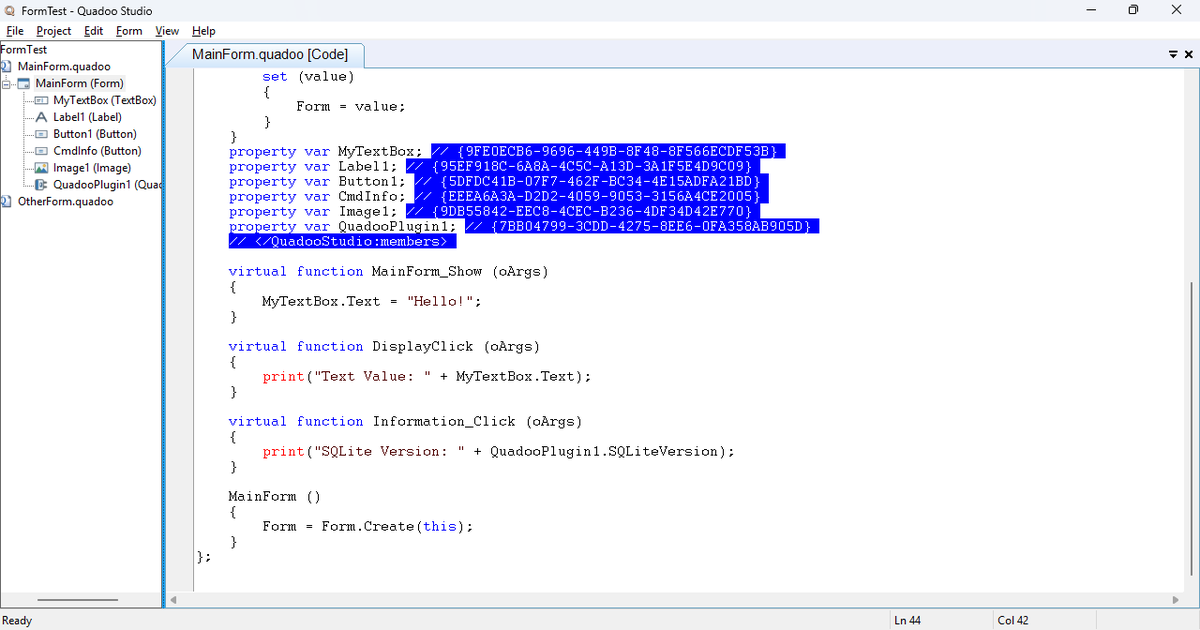This screenshot has height=630, width=1200.
Task: Click the project tree horizontal scrollbar
Action: click(80, 601)
